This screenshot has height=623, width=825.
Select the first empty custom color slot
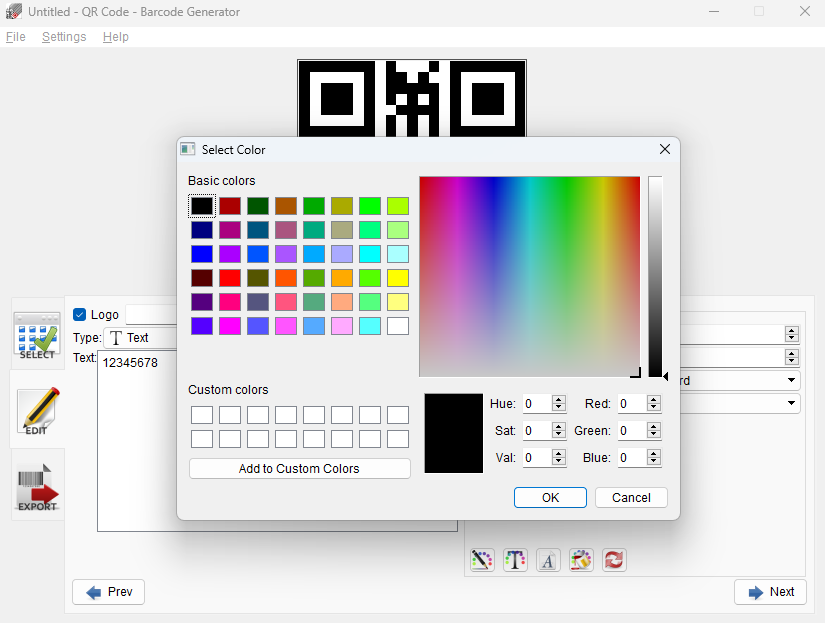click(202, 415)
